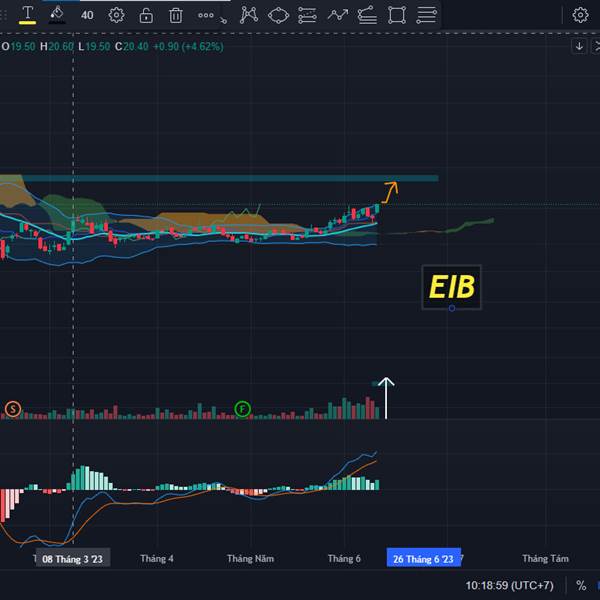Screen dimensions: 600x600
Task: Click the orange S split marker
Action: click(13, 409)
